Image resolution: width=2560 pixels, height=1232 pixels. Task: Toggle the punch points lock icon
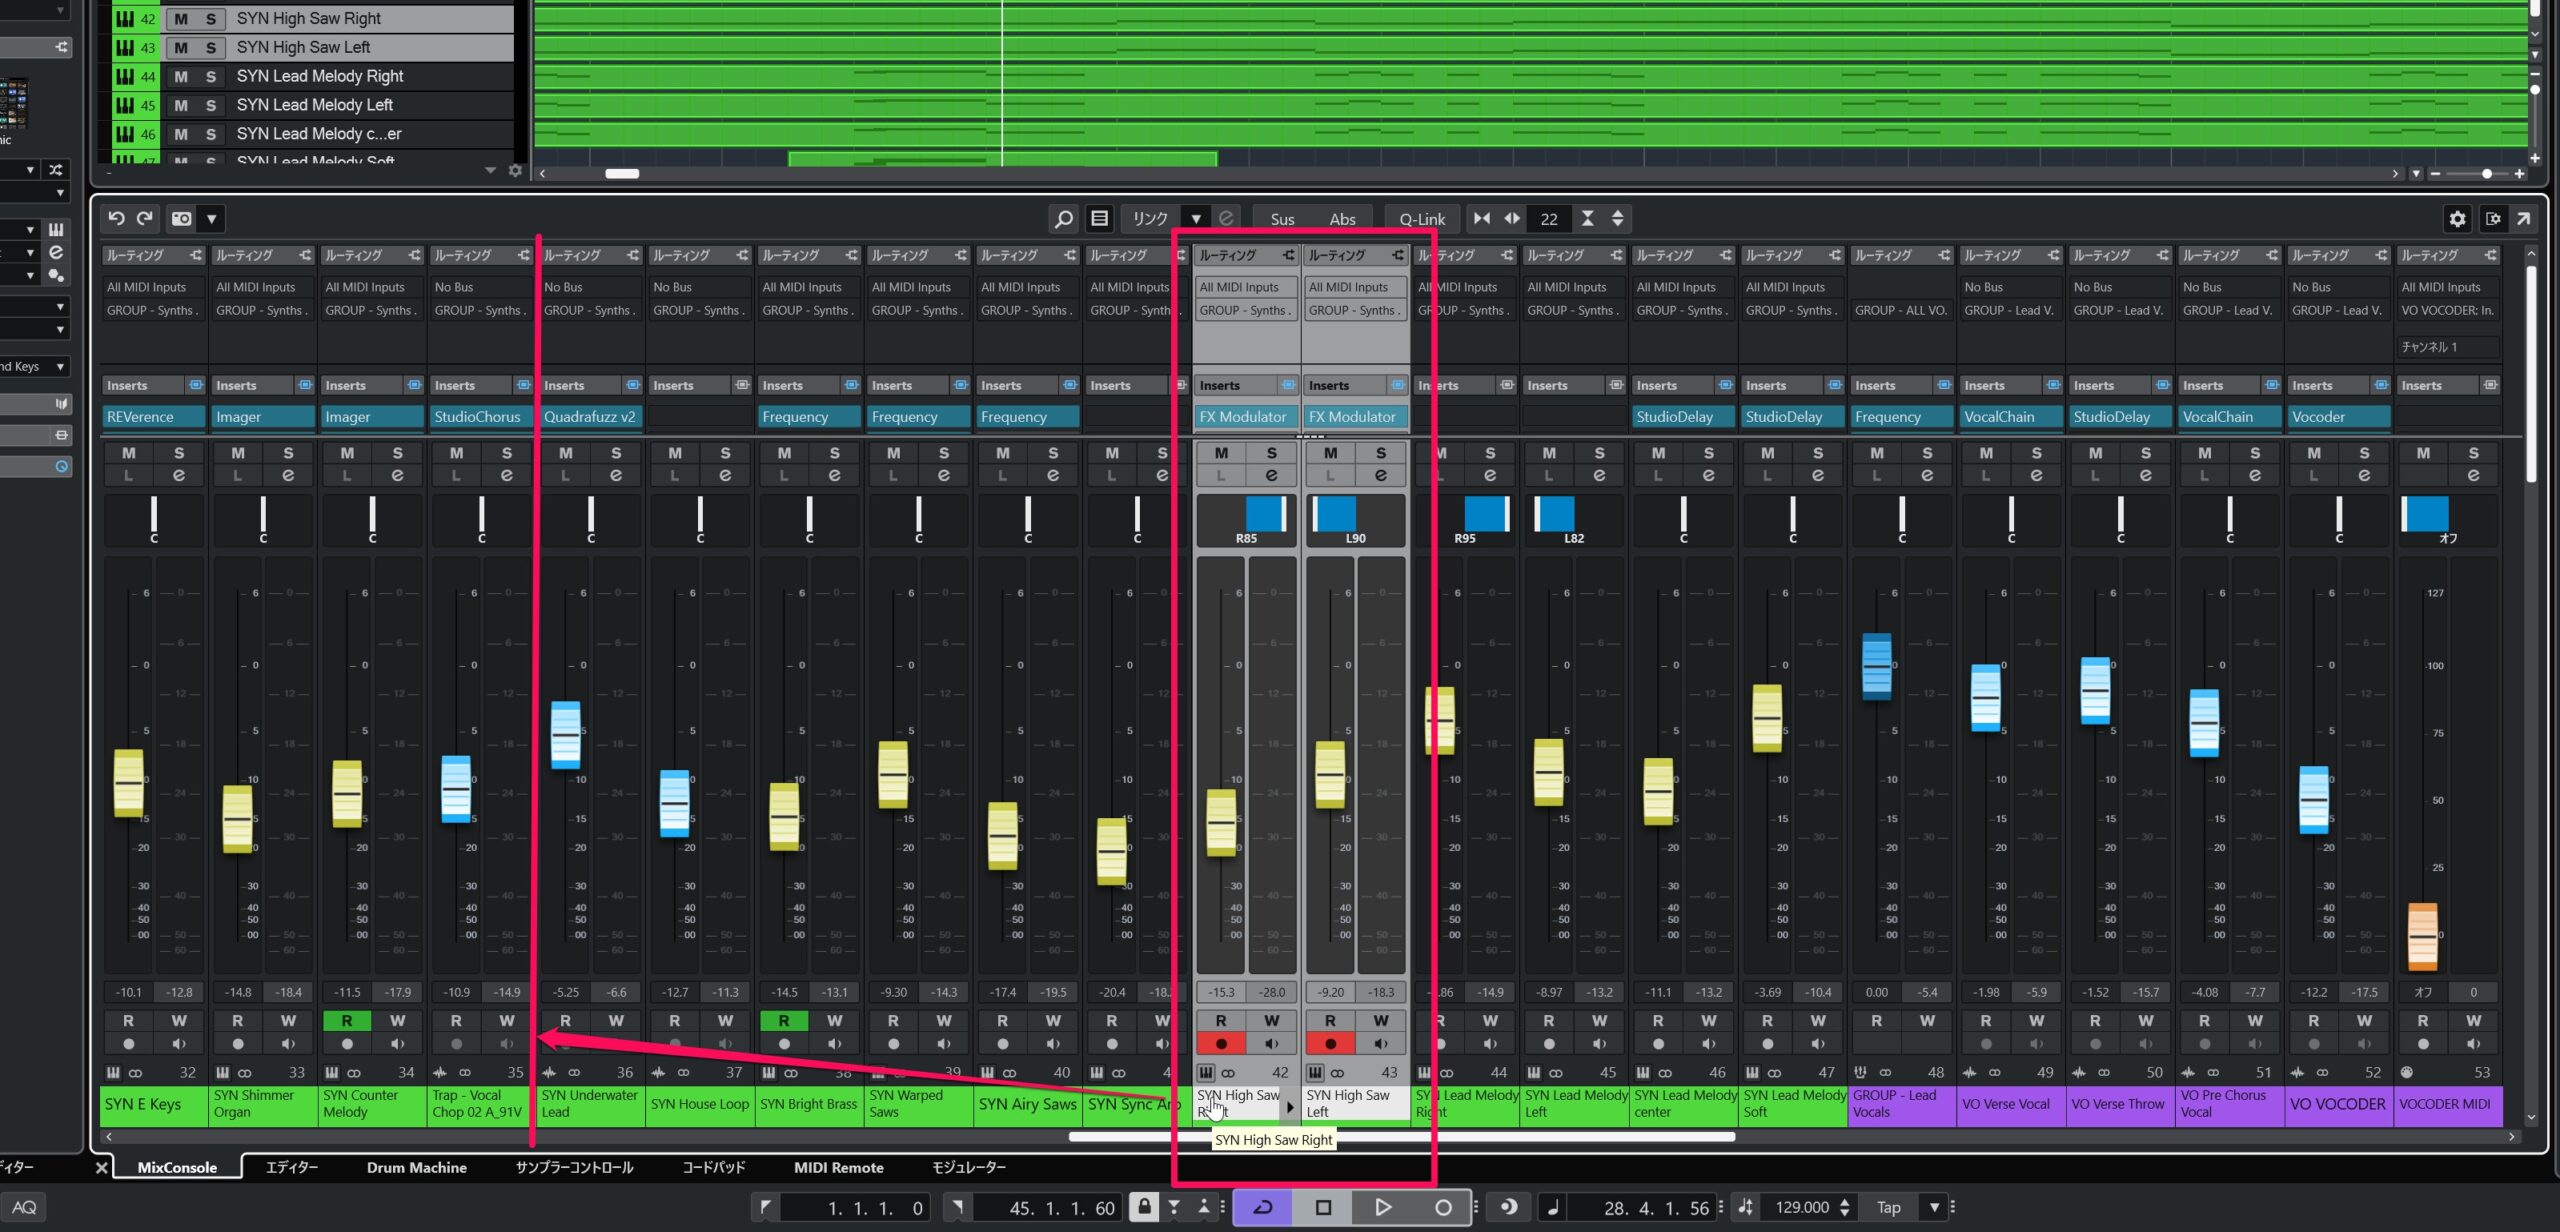(x=1144, y=1206)
